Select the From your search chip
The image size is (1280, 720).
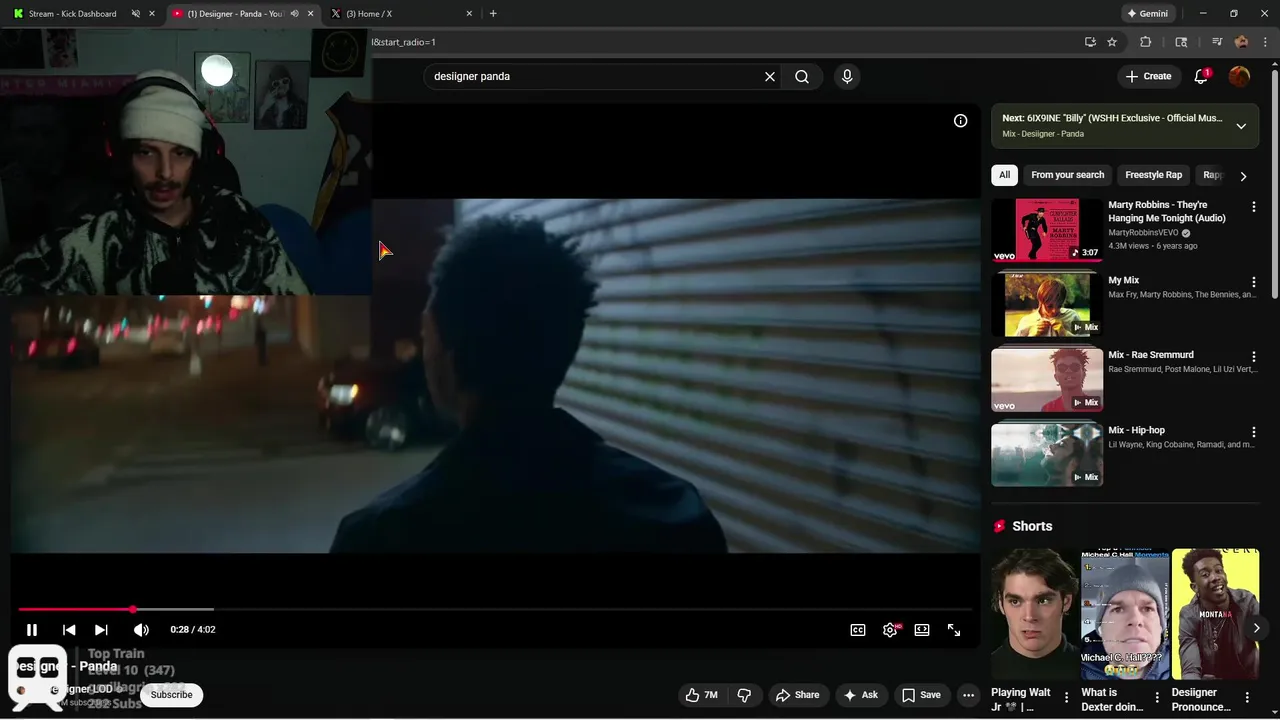(1067, 175)
